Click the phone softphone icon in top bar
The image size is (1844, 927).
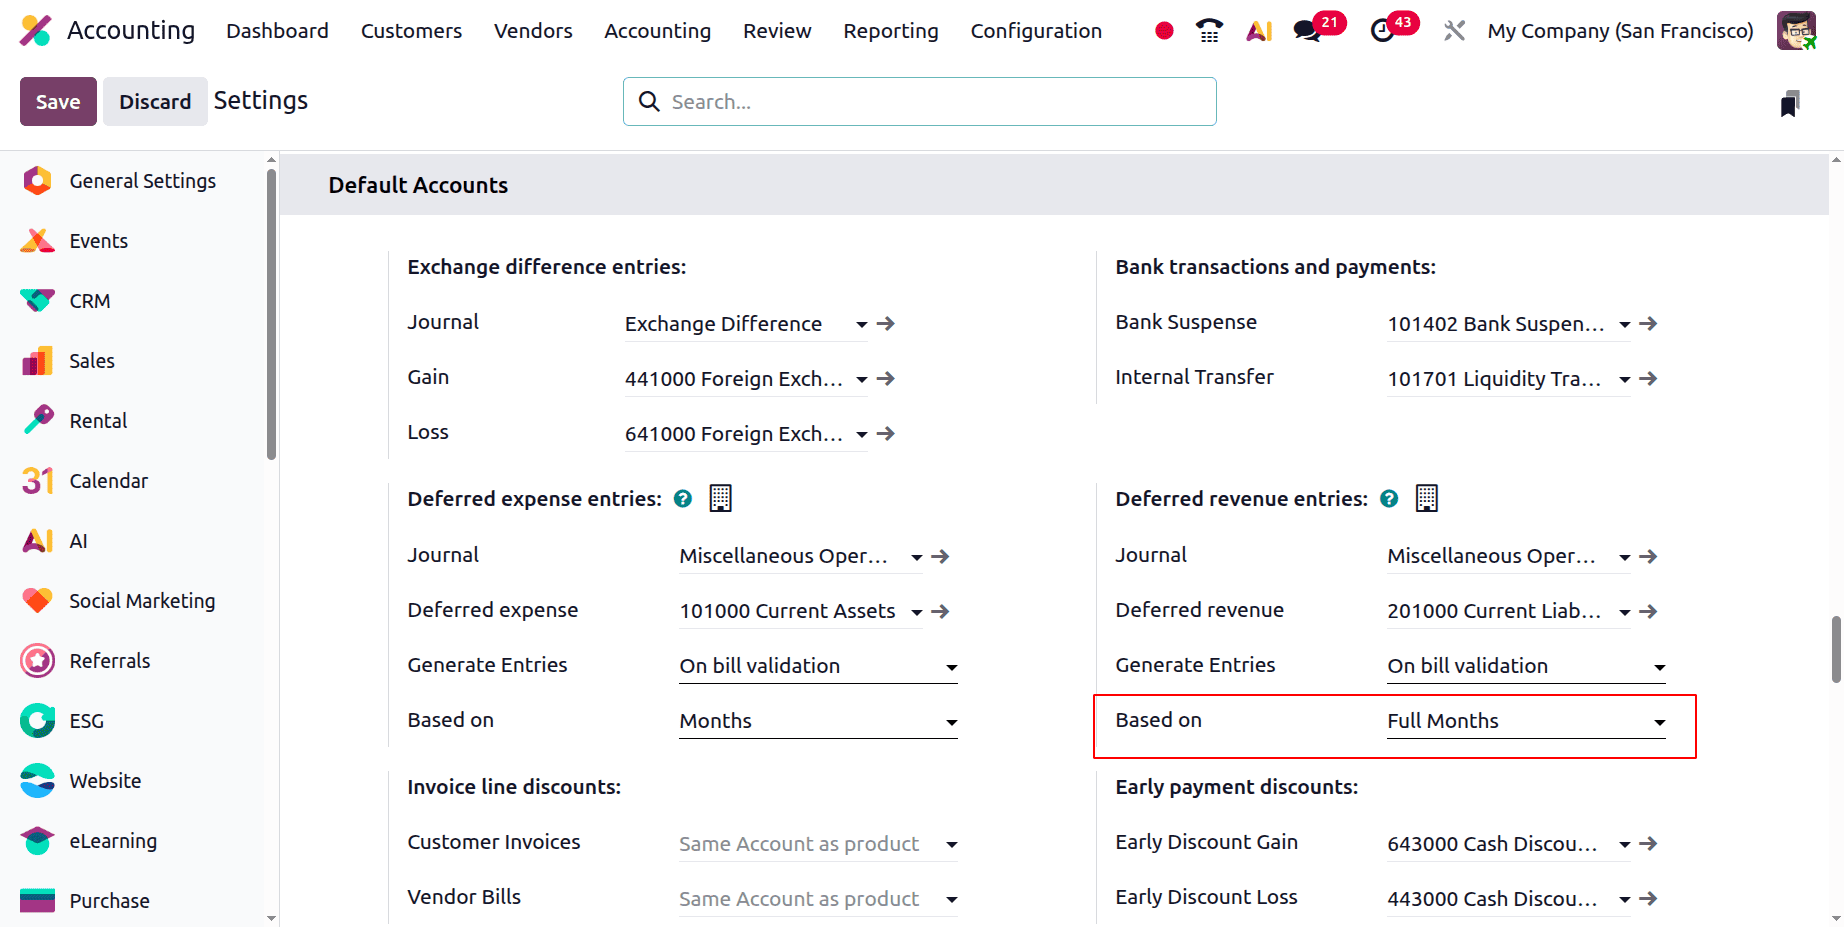pos(1209,31)
